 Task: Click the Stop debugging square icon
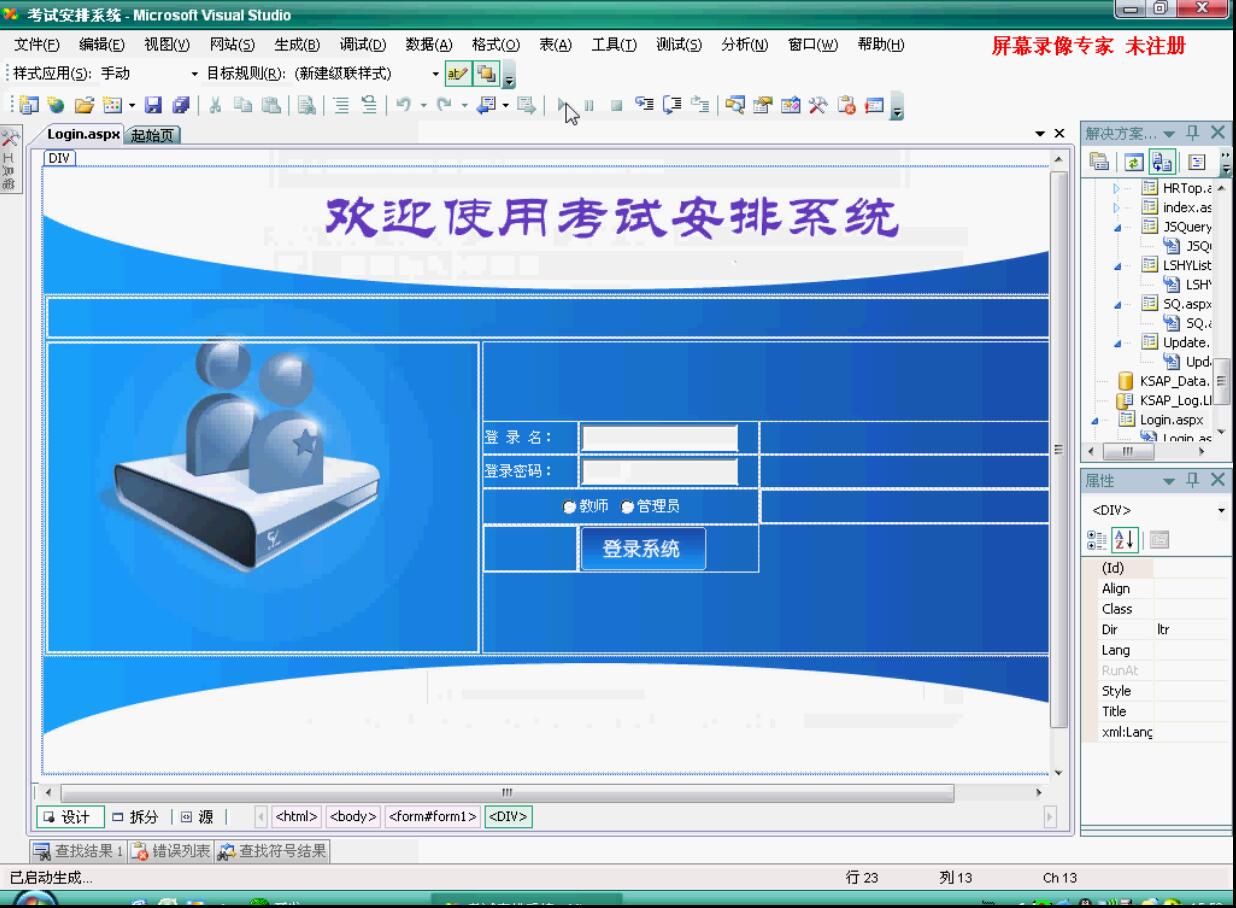[x=617, y=105]
